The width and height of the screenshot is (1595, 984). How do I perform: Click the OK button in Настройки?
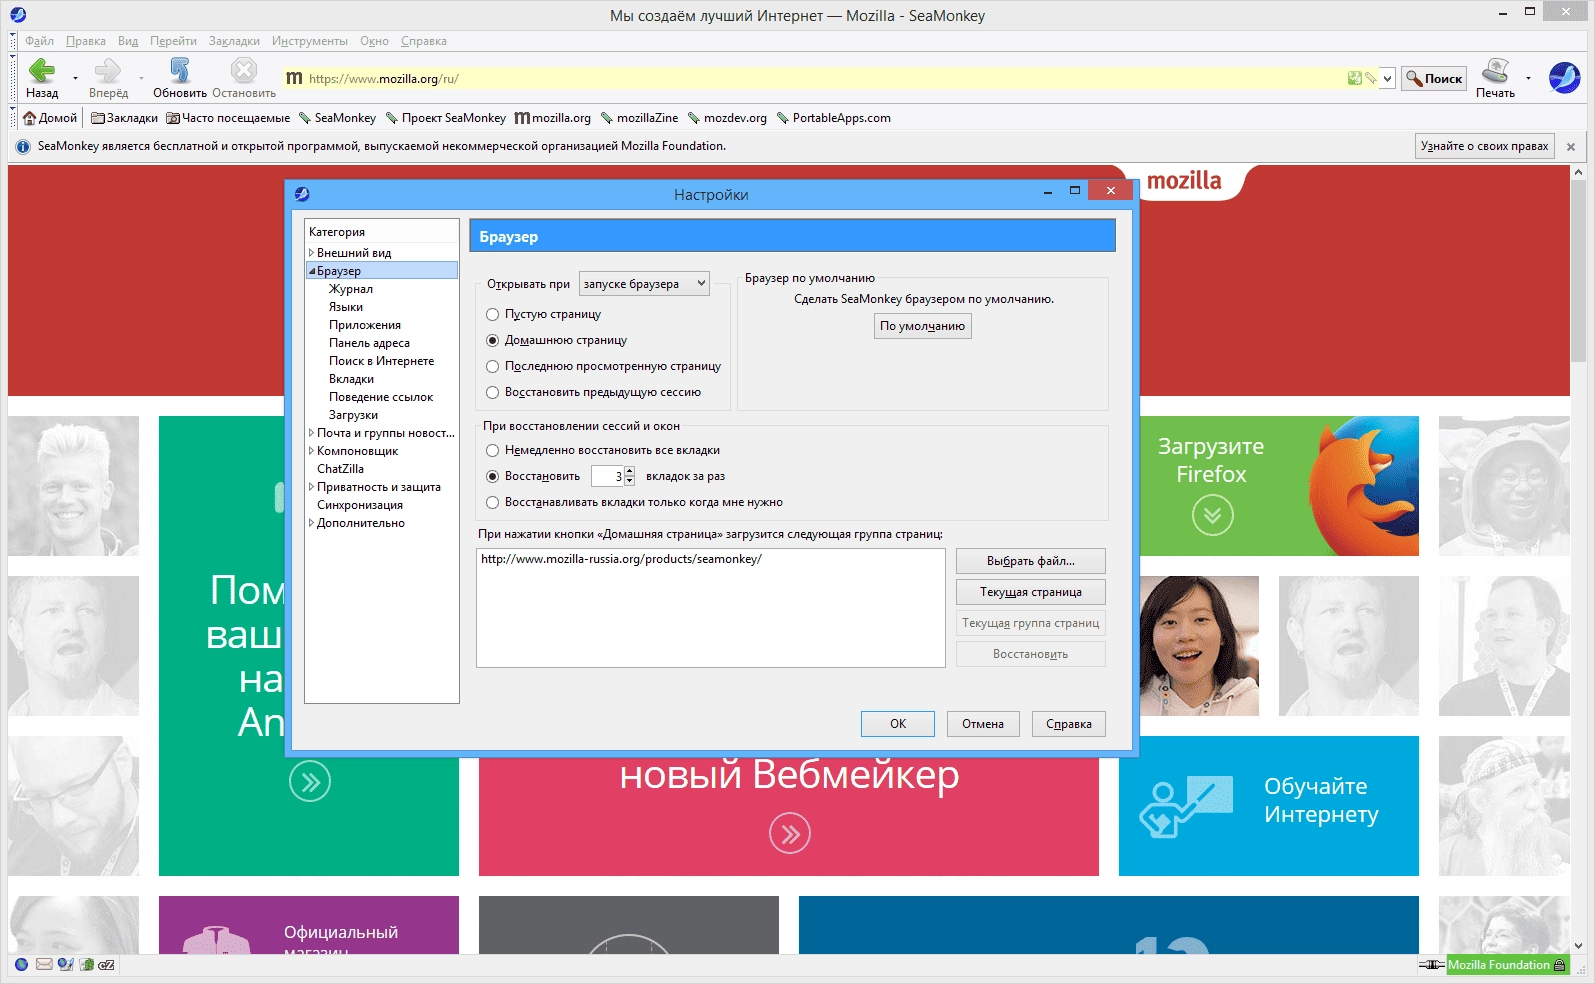tap(898, 724)
